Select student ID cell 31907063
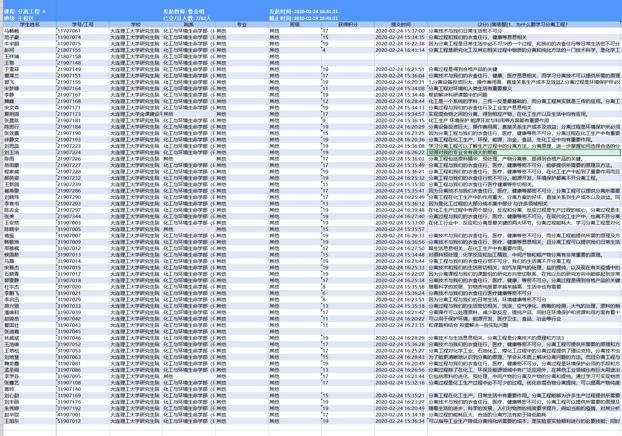Screen dimensions: 622x436 83,357
